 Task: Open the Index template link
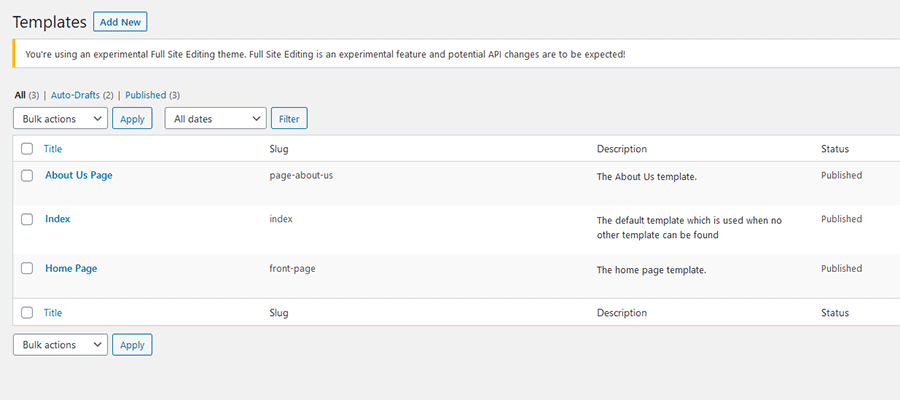click(57, 219)
